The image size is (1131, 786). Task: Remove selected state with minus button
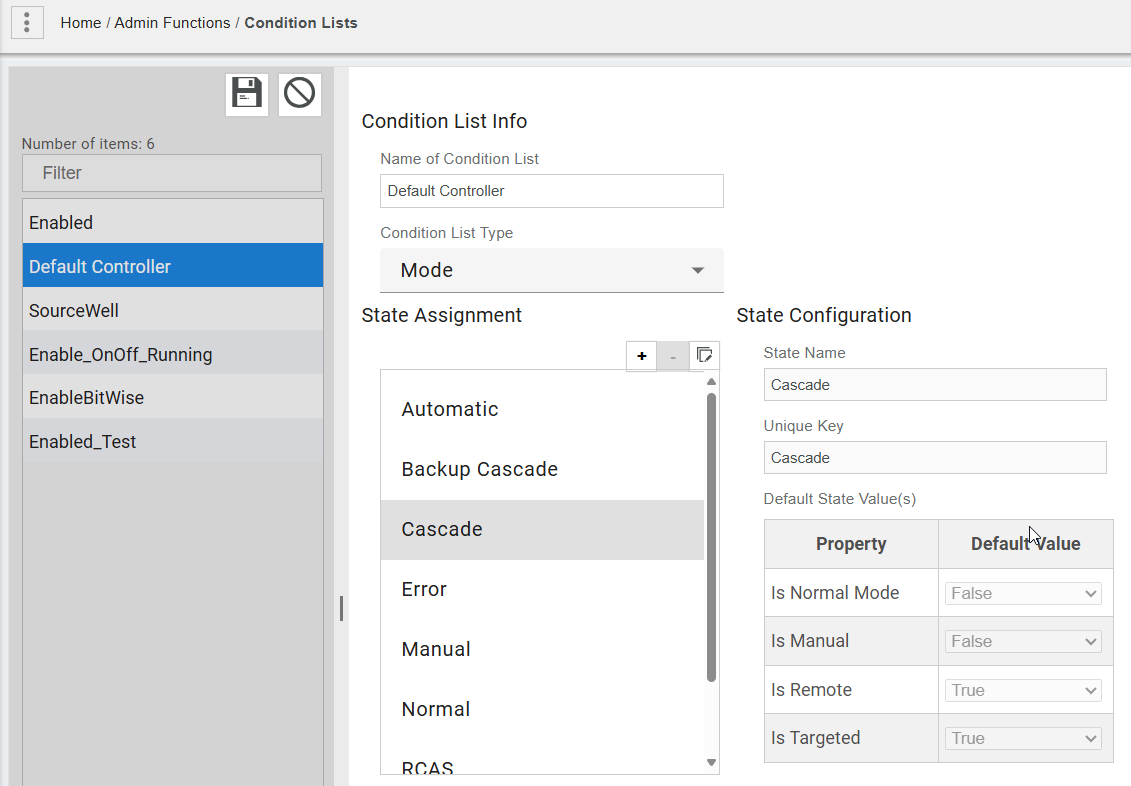(x=673, y=356)
